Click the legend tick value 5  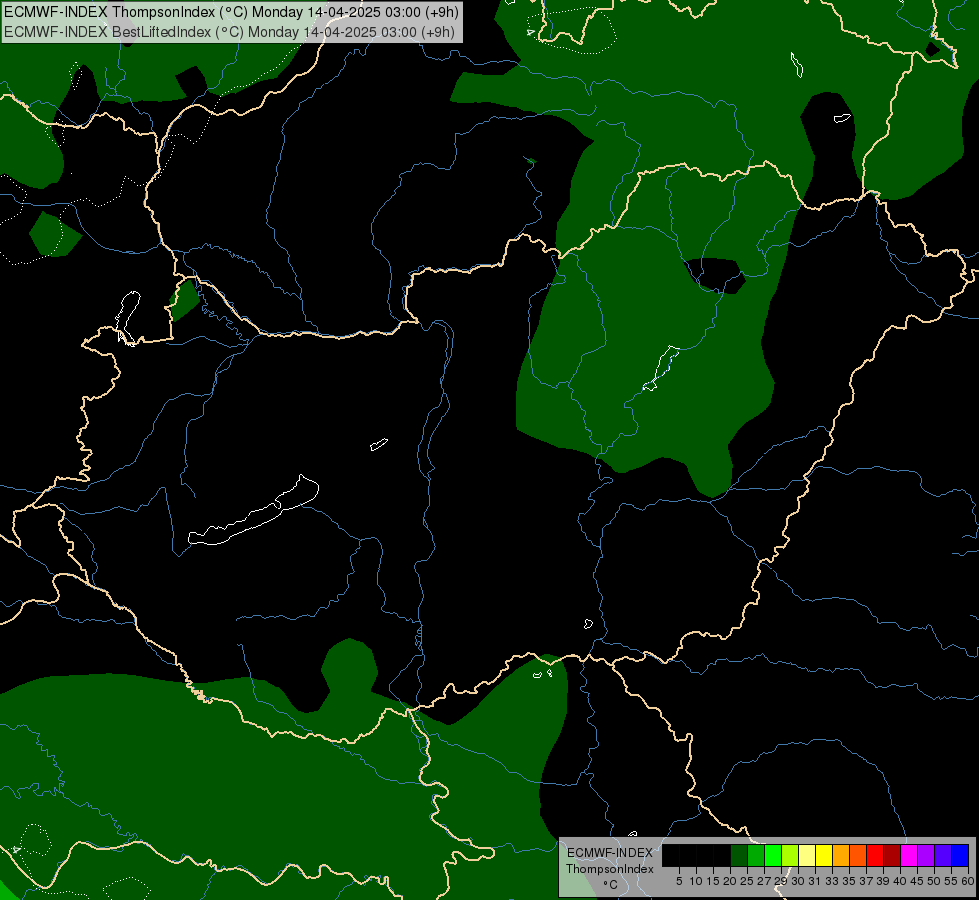point(679,881)
